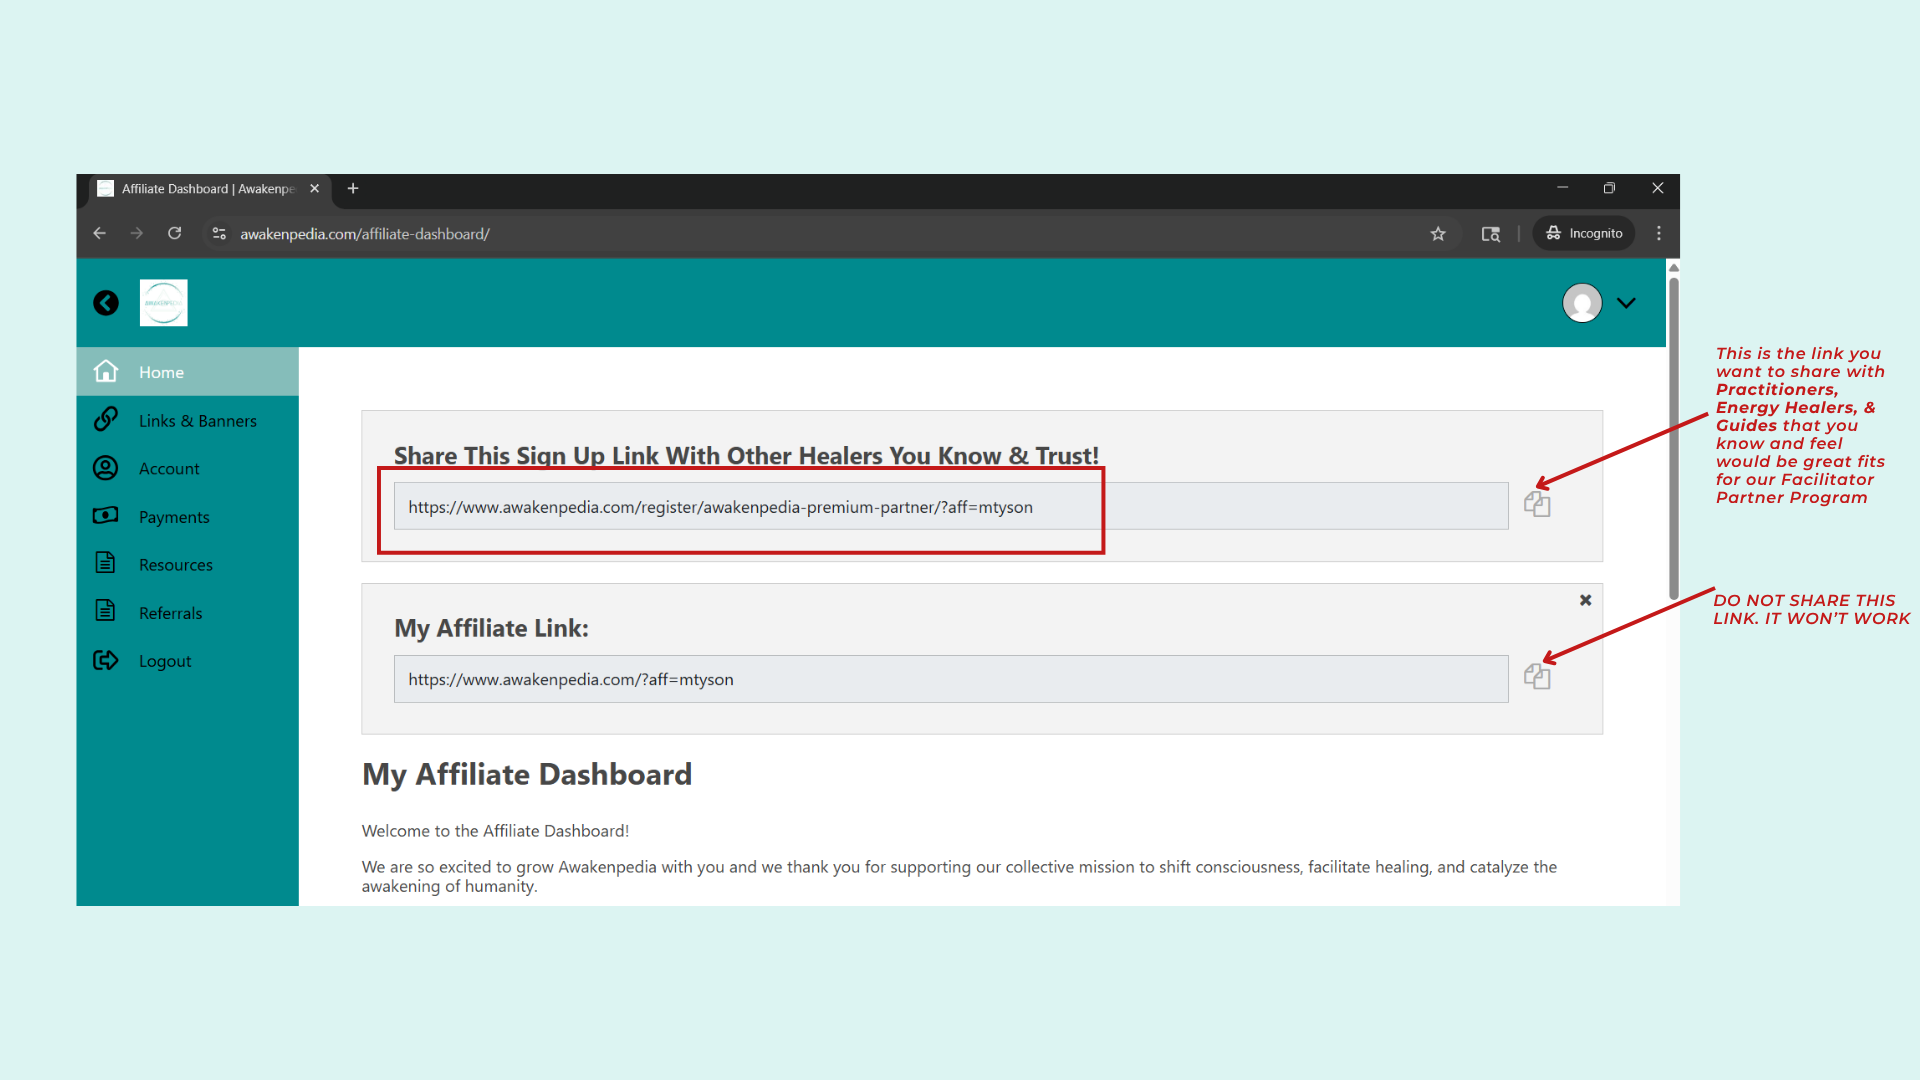The image size is (1920, 1080).
Task: View Referrals page
Action: [x=170, y=613]
